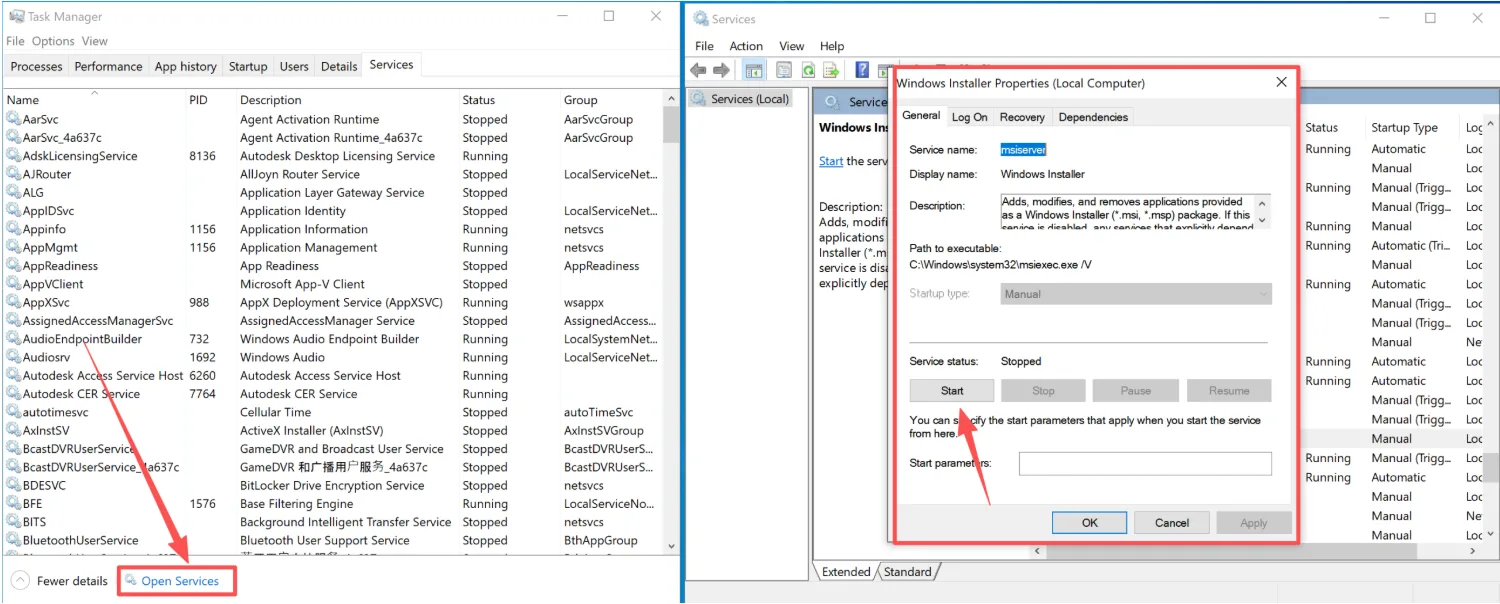Click the Start button for Windows Installer
Image resolution: width=1500 pixels, height=604 pixels.
tap(952, 391)
